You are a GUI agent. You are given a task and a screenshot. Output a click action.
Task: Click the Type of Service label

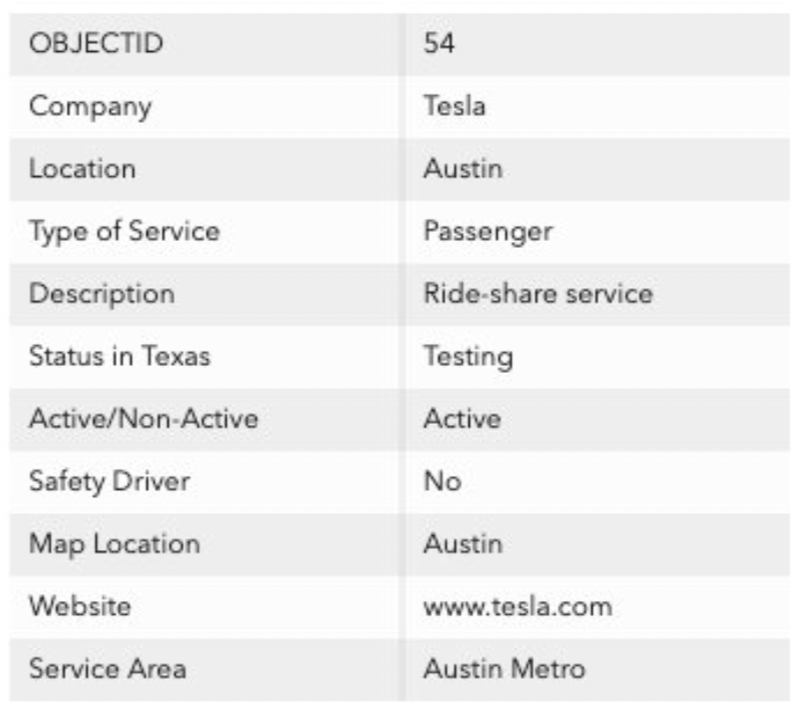tap(124, 232)
